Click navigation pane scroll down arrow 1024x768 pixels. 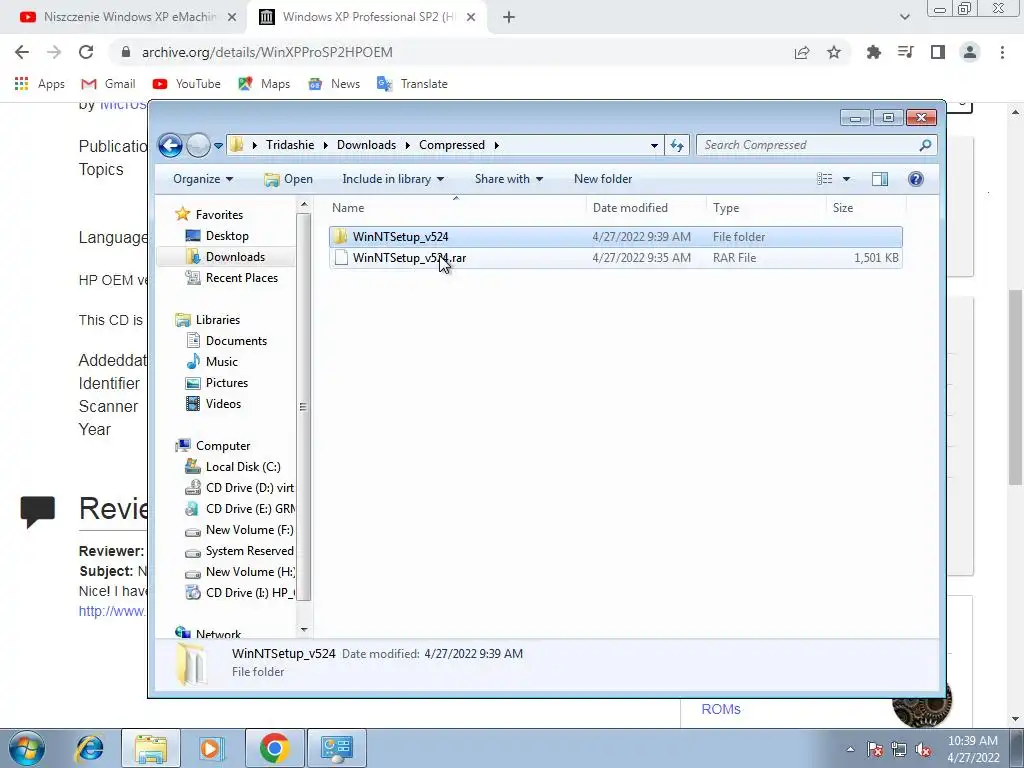click(304, 630)
